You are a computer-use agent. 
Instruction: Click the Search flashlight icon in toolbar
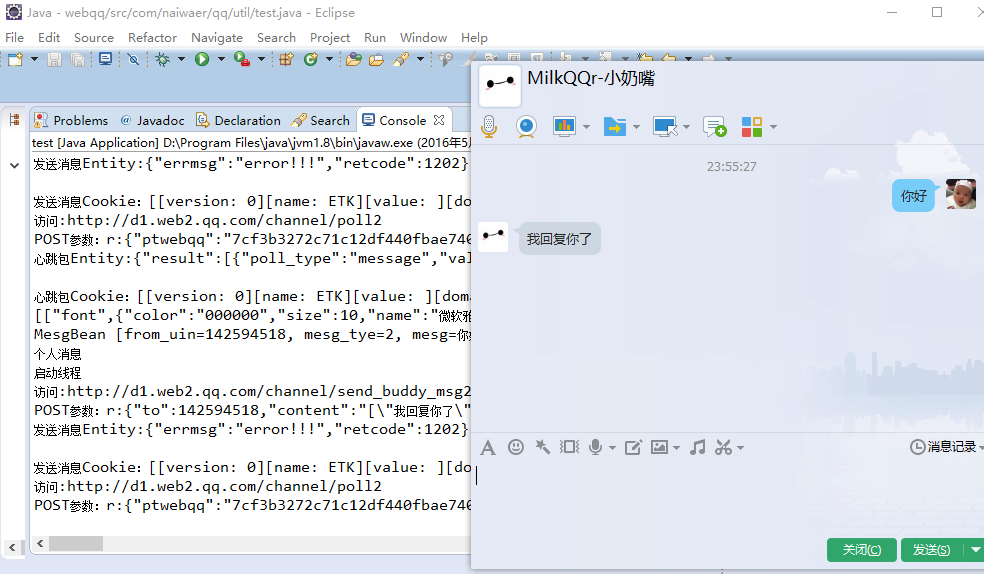[x=401, y=59]
